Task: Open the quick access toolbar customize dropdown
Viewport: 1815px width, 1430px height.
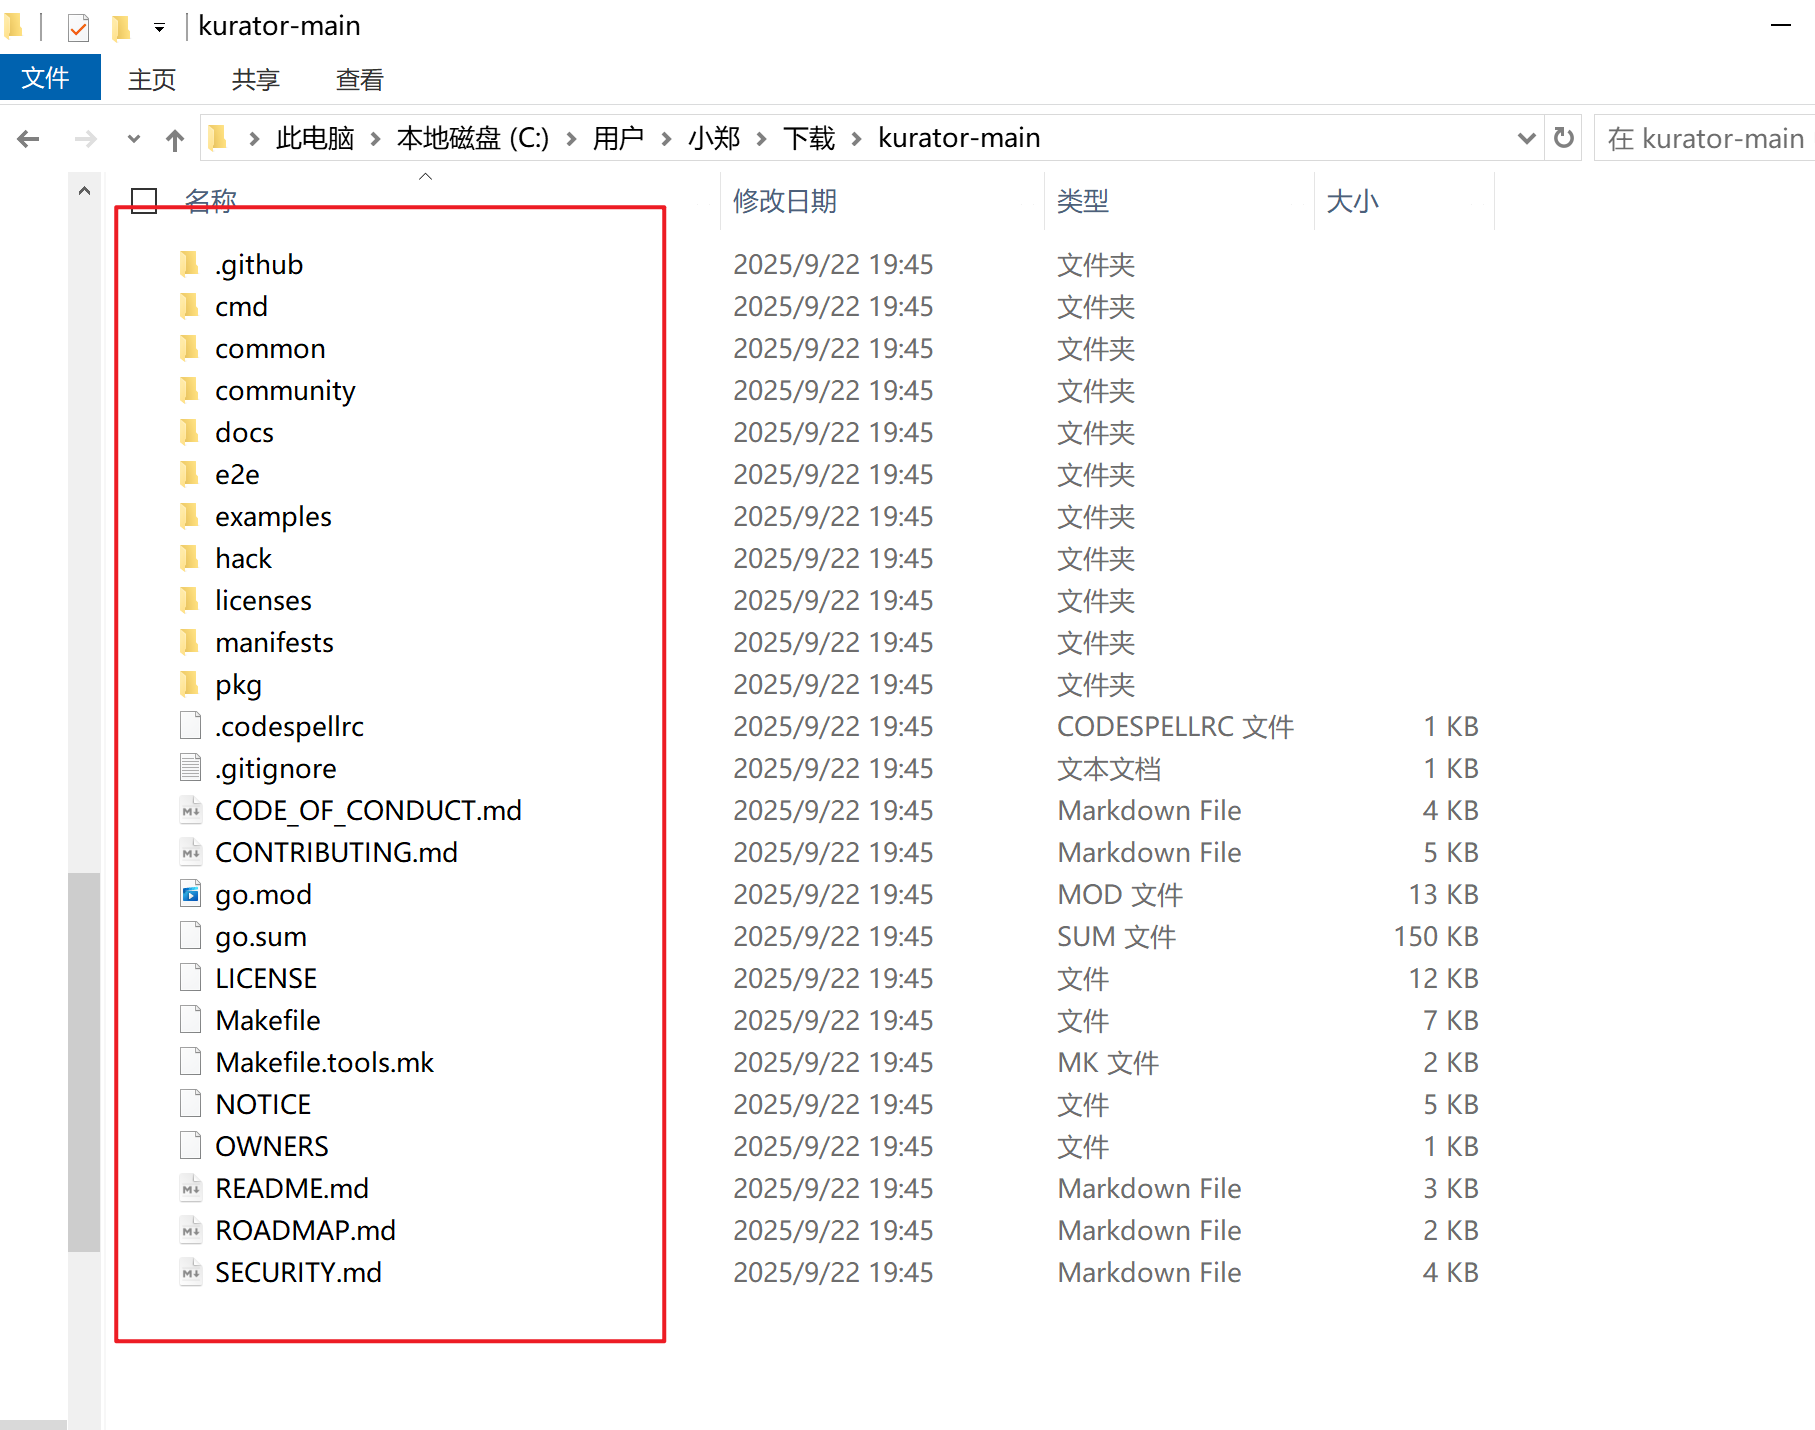Action: [159, 28]
